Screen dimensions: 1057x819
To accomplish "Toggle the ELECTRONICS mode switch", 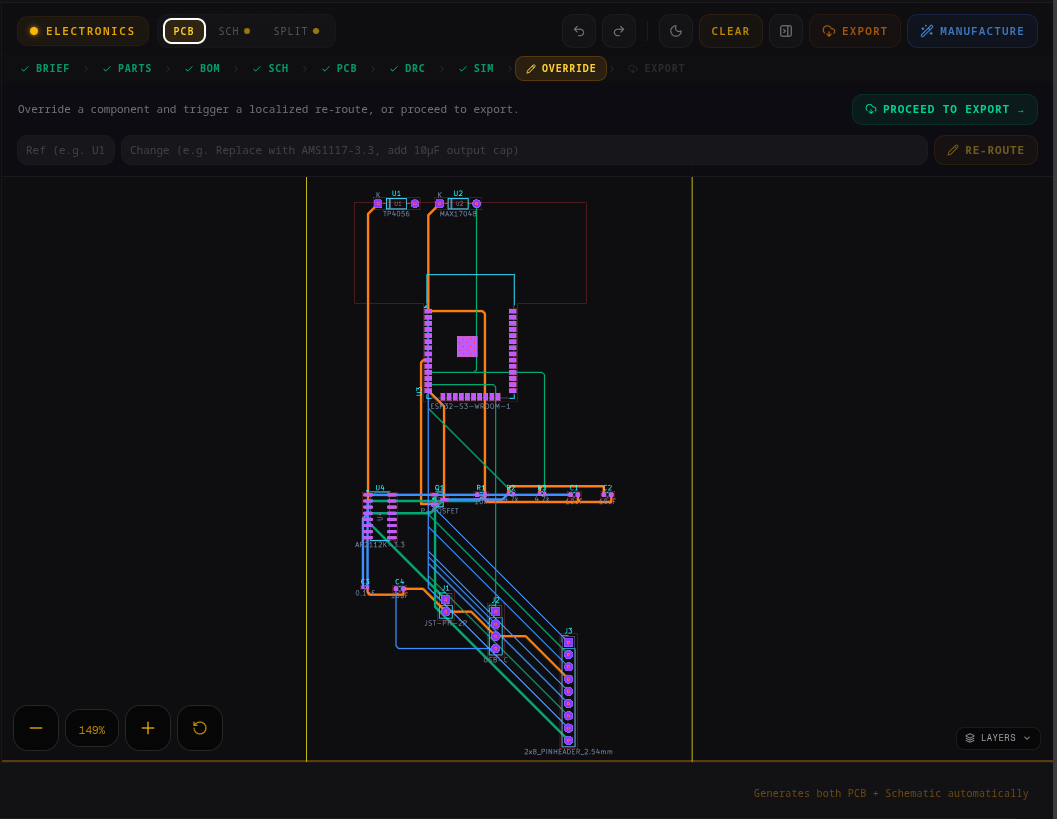I will tap(83, 31).
